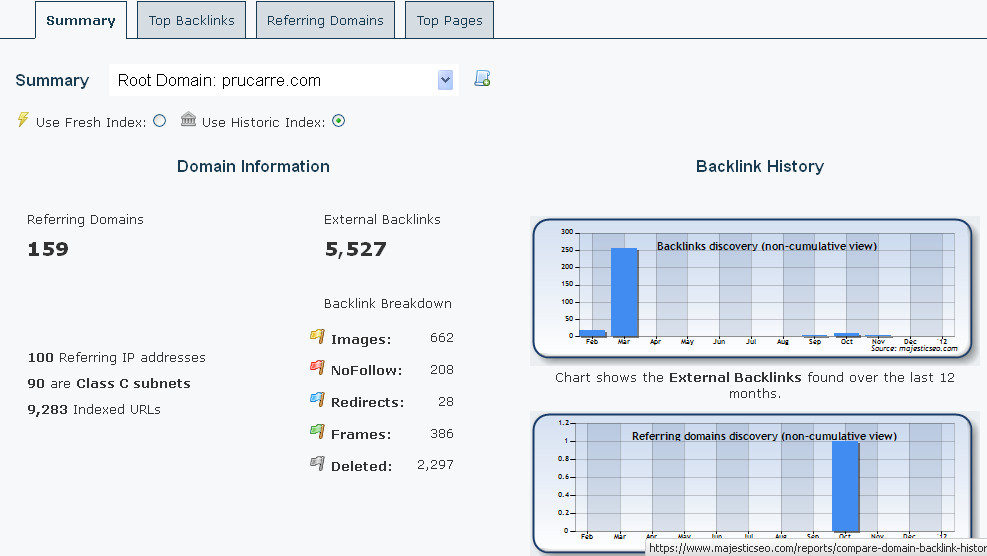Switch to the Top Backlinks tab

pyautogui.click(x=190, y=20)
